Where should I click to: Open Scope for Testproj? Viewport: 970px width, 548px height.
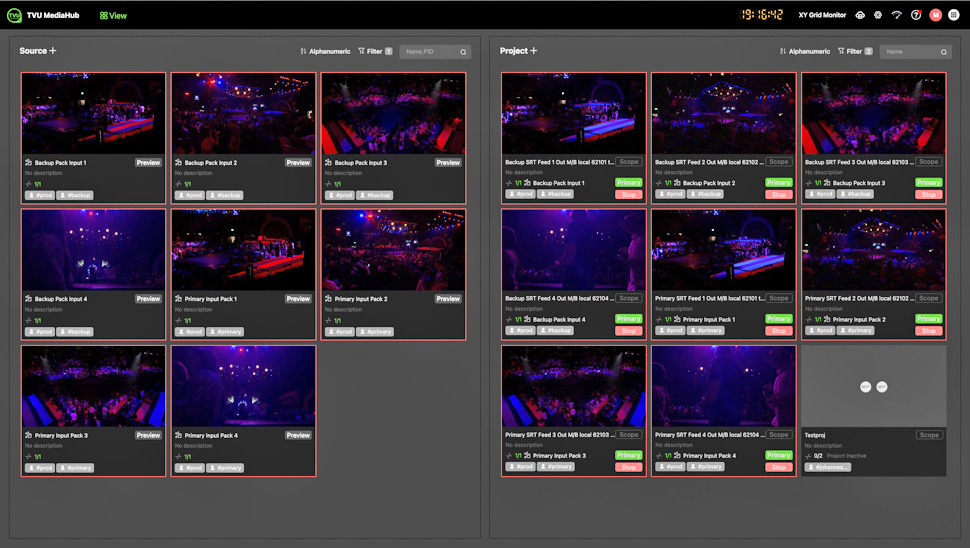[x=929, y=435]
